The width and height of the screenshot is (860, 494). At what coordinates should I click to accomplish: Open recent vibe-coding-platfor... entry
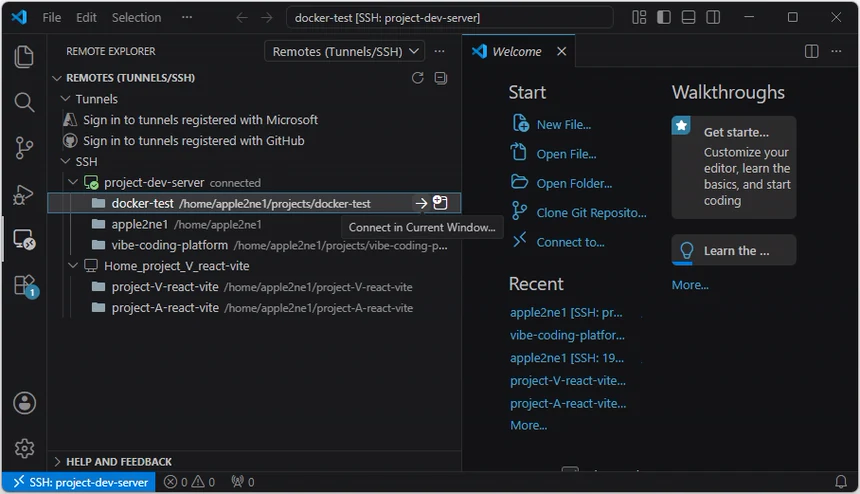click(x=567, y=335)
